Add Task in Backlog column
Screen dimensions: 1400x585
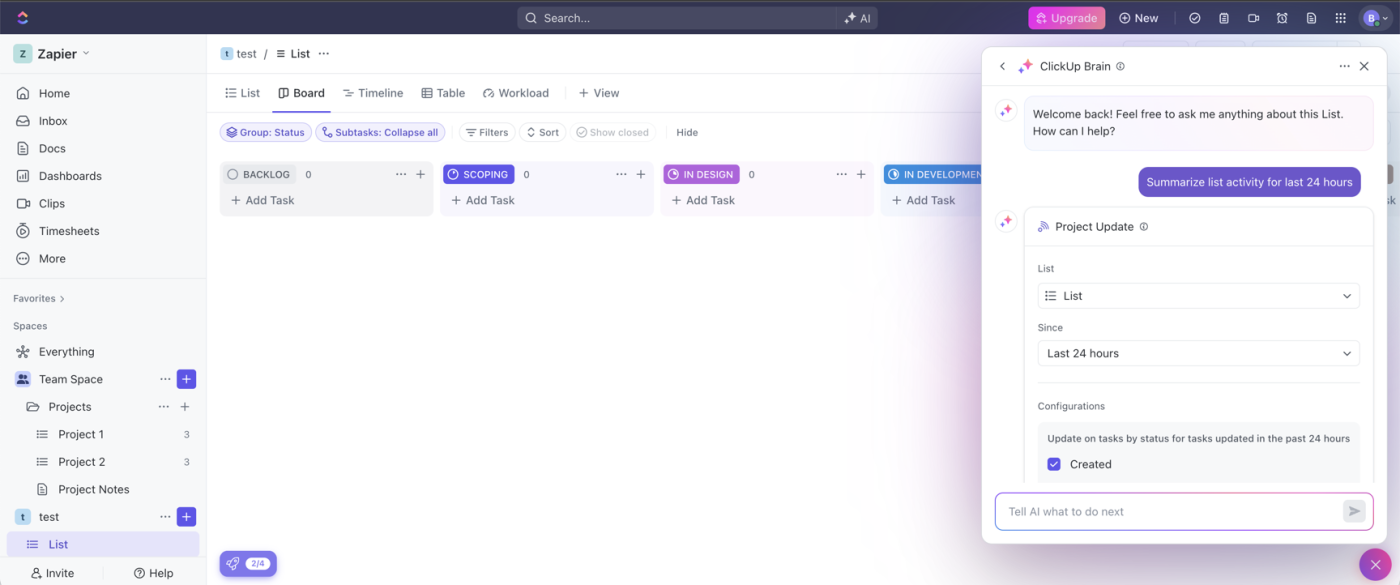coord(263,200)
